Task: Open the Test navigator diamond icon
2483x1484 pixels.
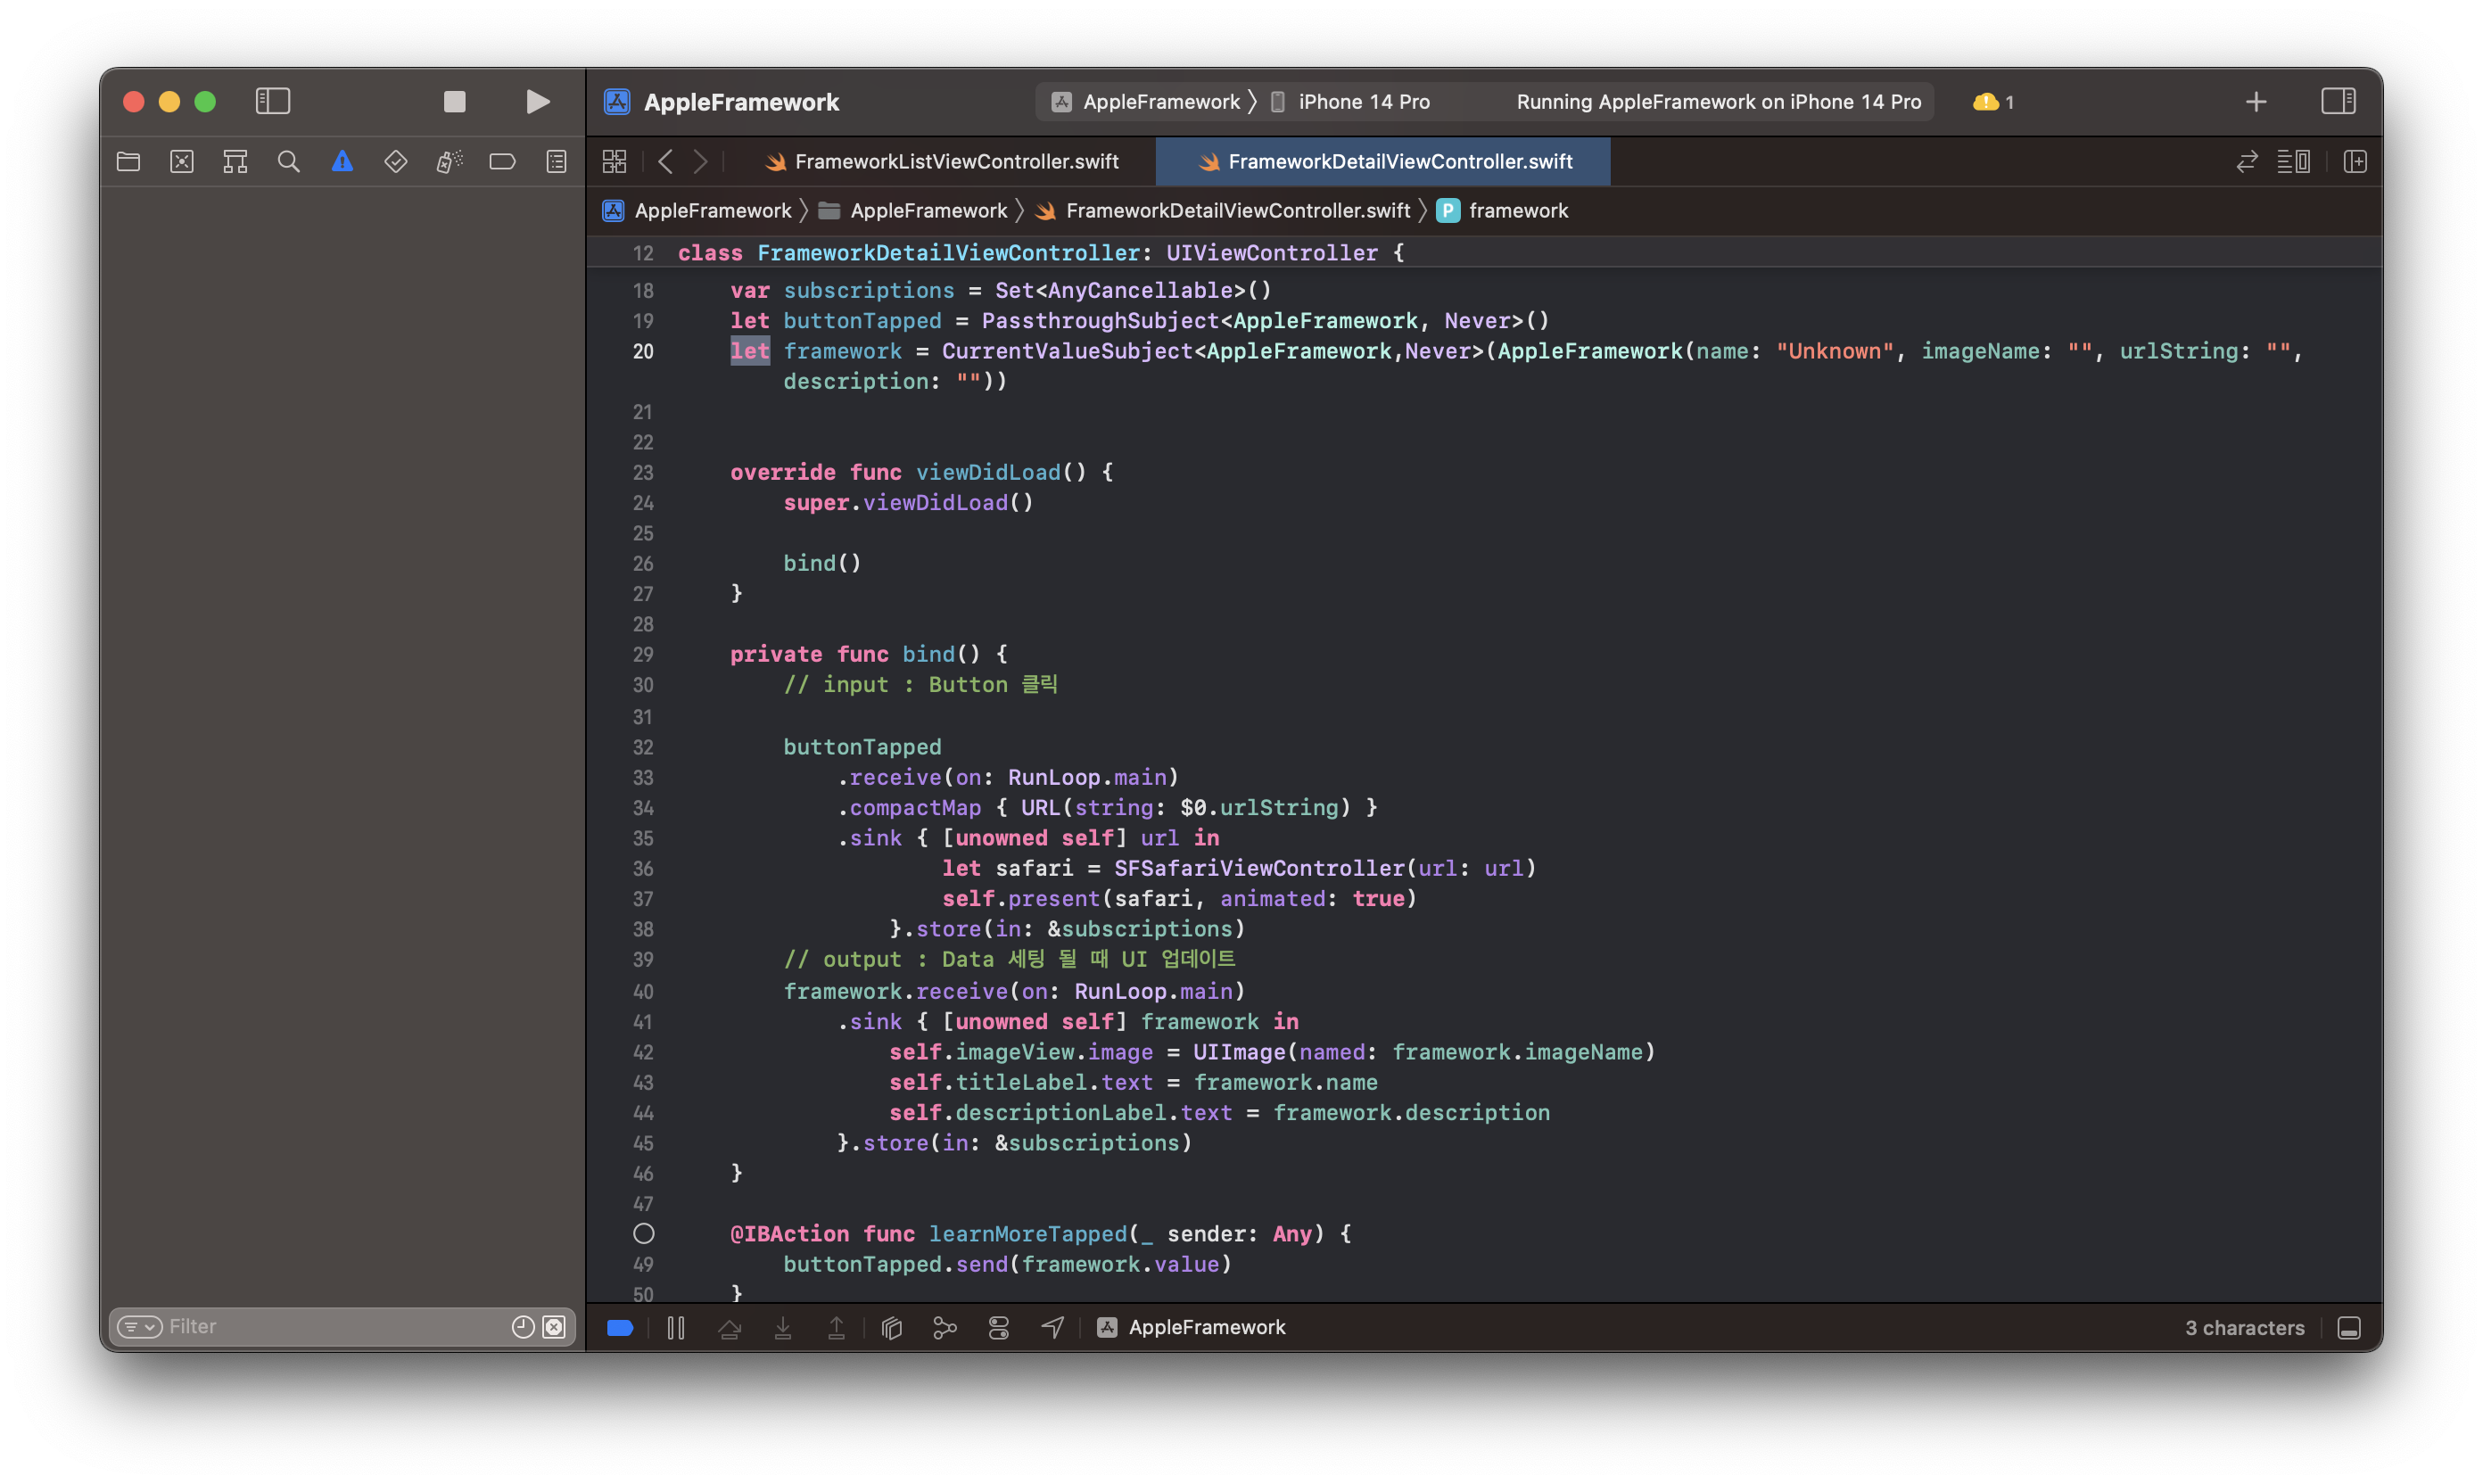Action: (396, 160)
